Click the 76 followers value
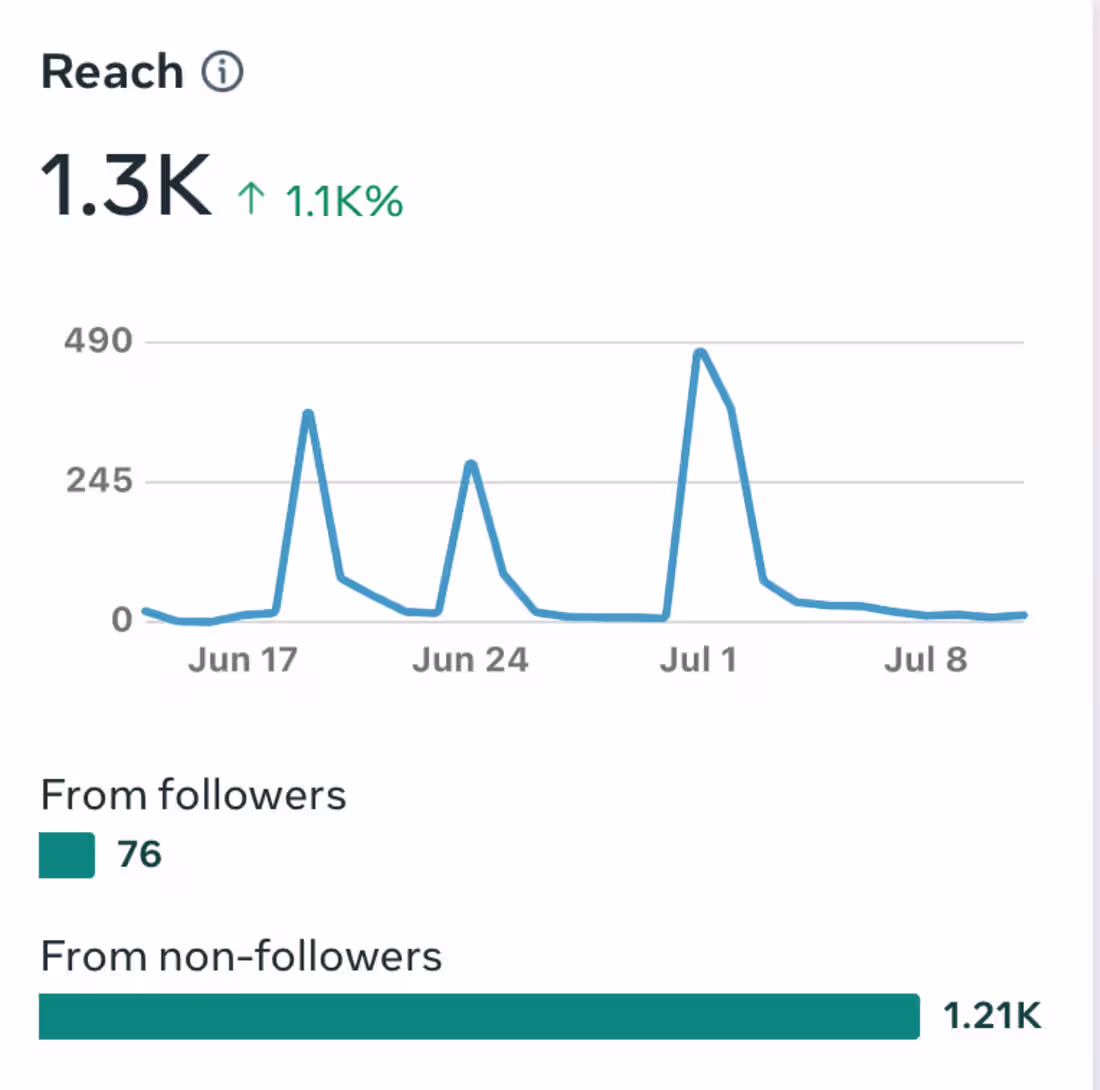This screenshot has width=1100, height=1090. coord(140,855)
